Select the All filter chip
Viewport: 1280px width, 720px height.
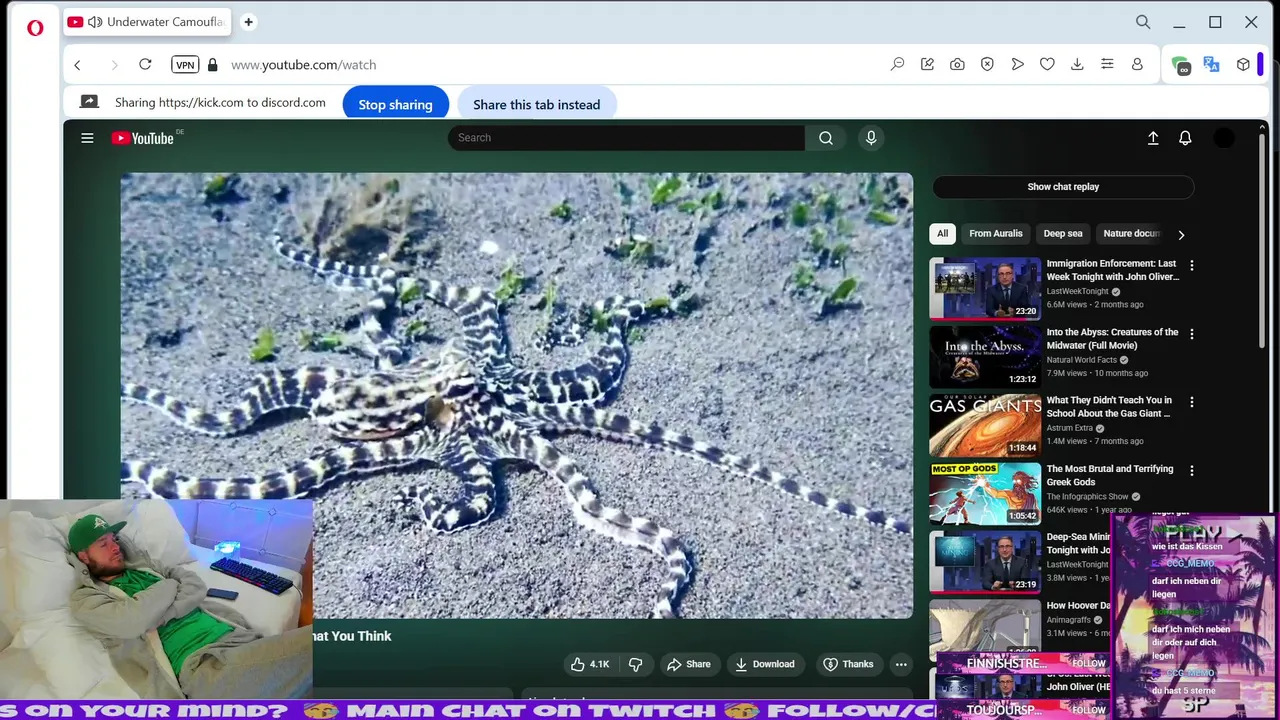coord(942,234)
